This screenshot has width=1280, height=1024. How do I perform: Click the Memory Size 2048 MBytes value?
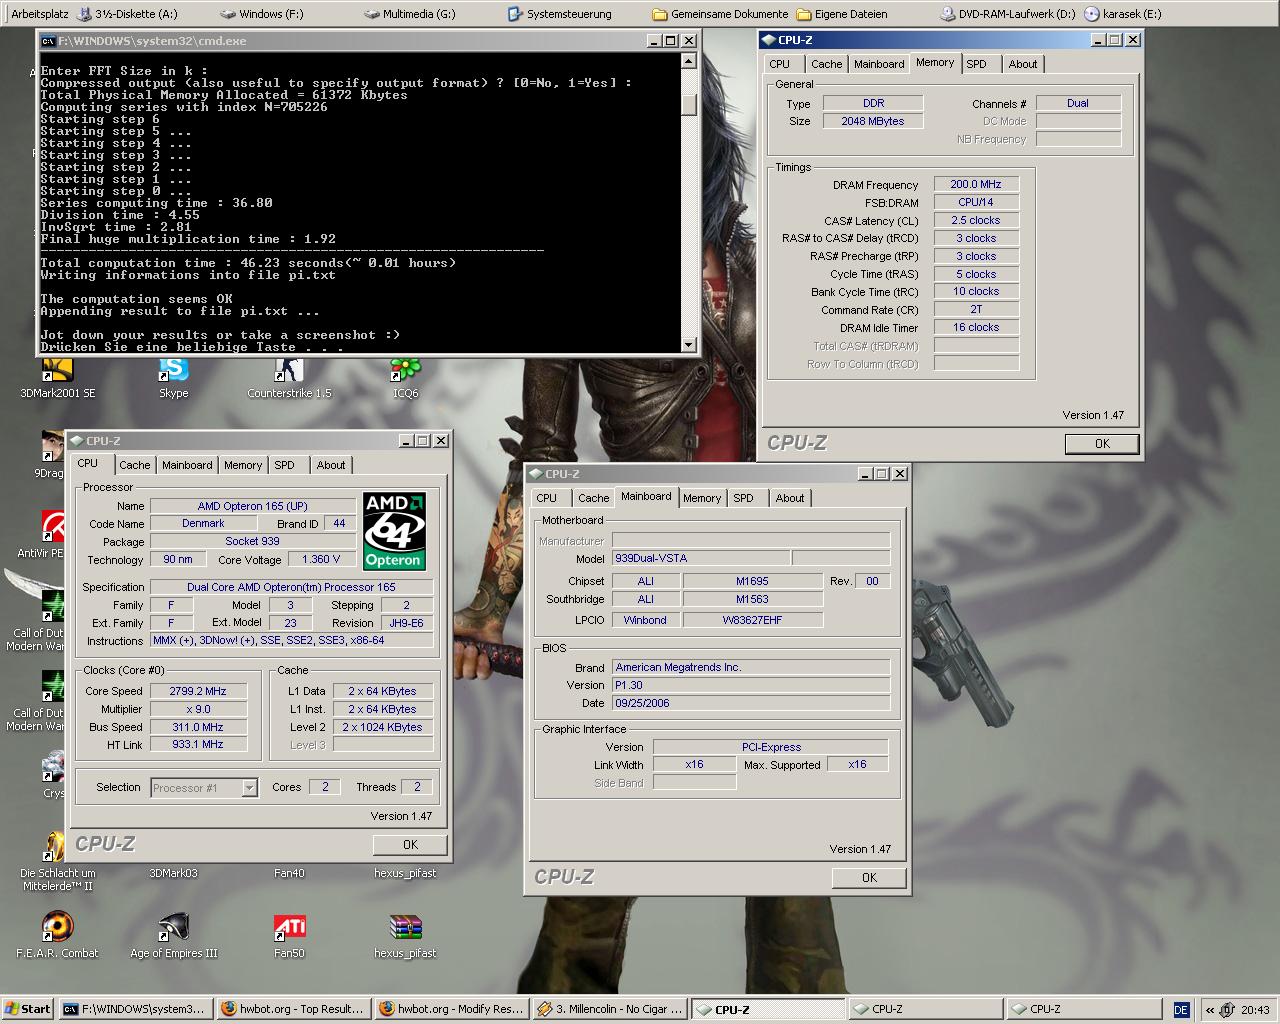pyautogui.click(x=873, y=121)
